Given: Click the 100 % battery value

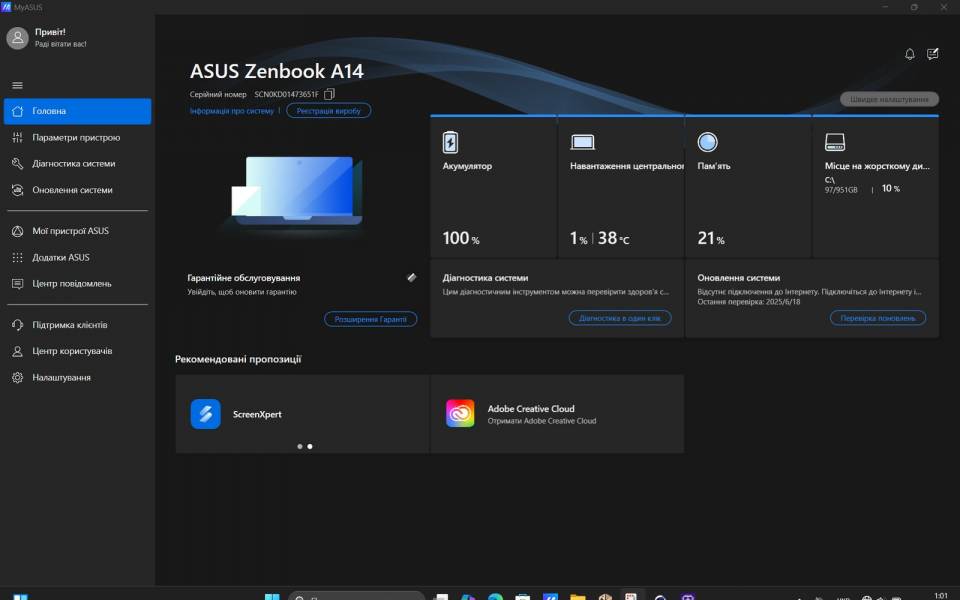Looking at the screenshot, I should [x=461, y=238].
